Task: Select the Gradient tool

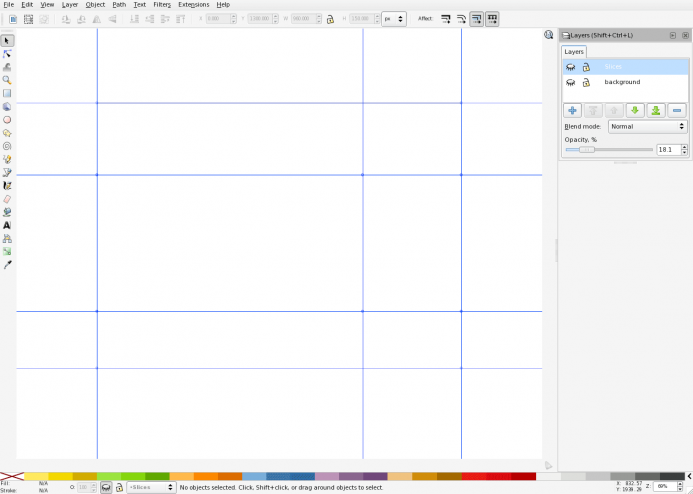Action: [7, 251]
